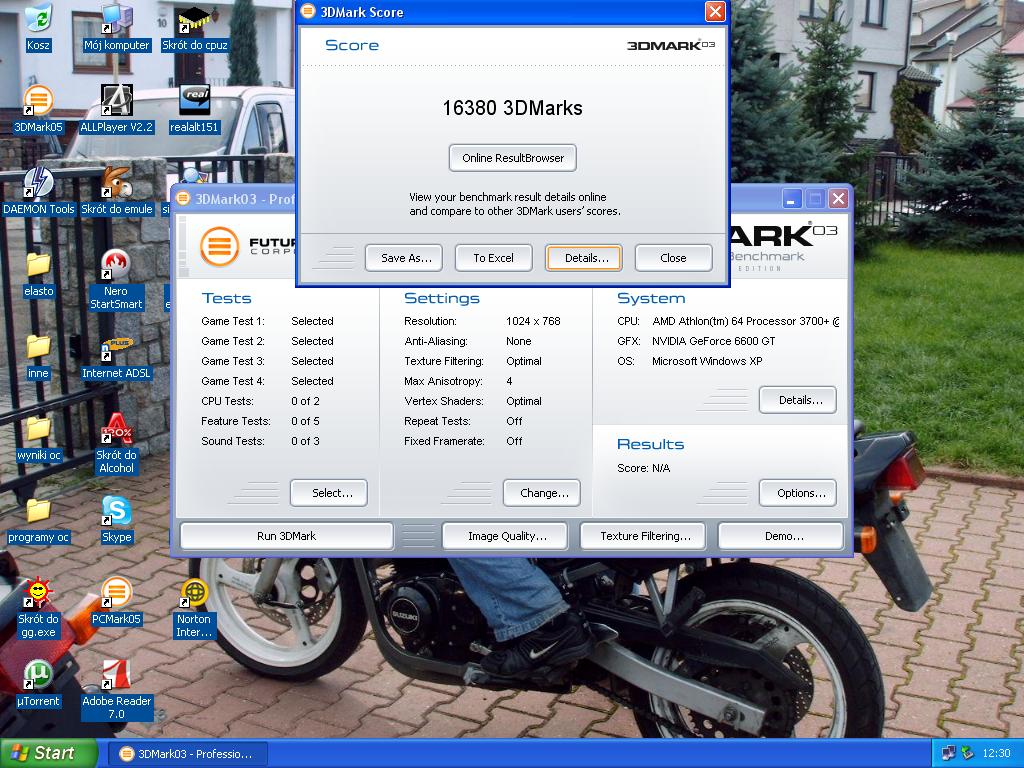Open realalt151 desktop icon
This screenshot has height=768, width=1024.
[x=194, y=109]
